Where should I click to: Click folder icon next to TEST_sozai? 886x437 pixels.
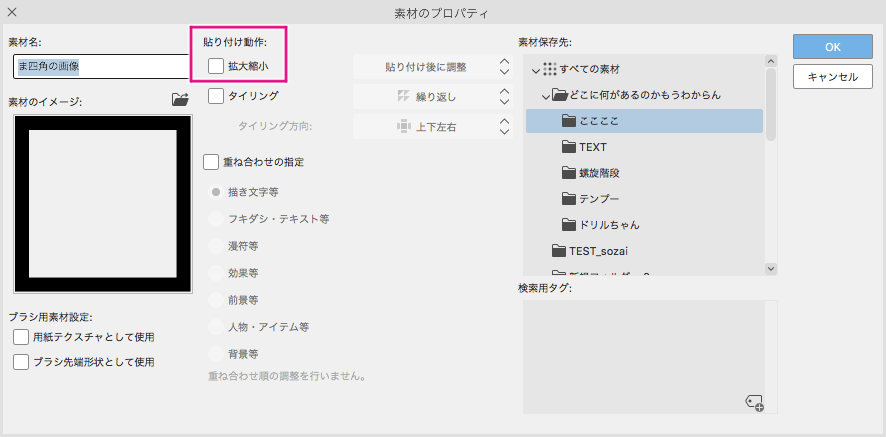559,250
